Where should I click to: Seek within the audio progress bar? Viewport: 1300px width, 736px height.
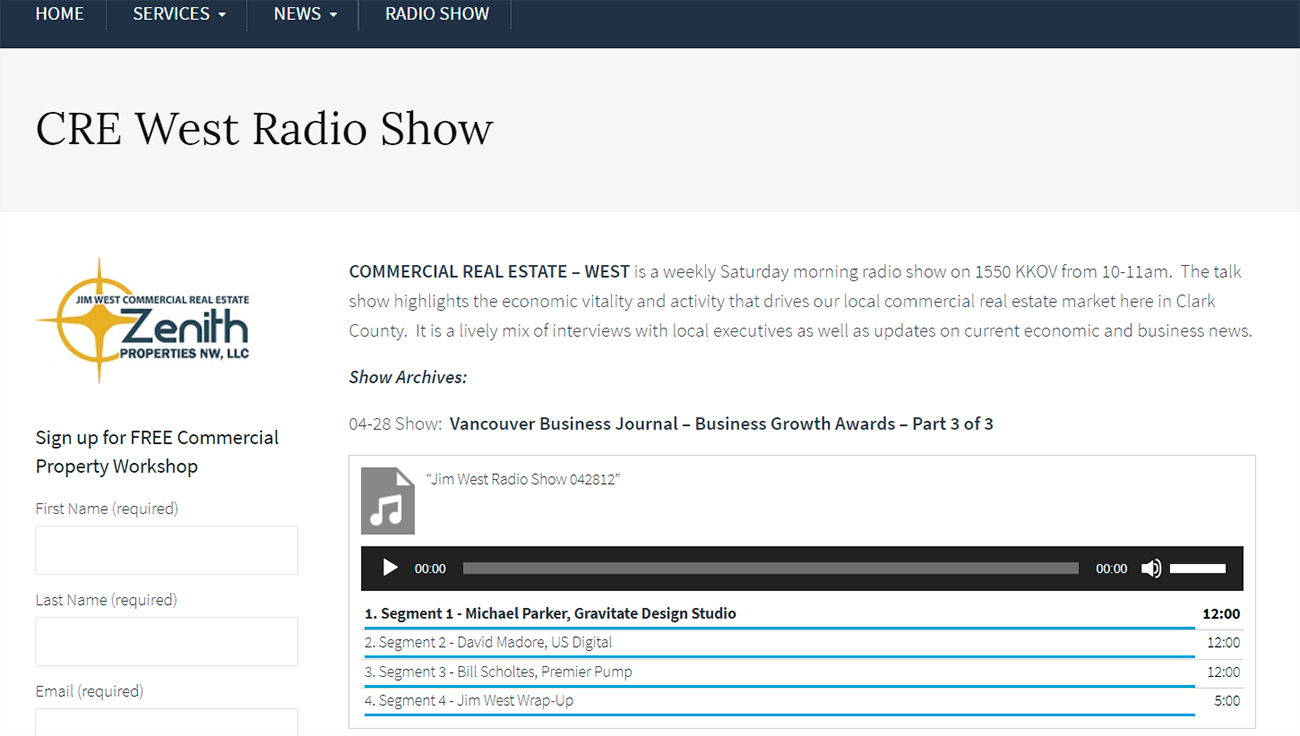(x=770, y=568)
